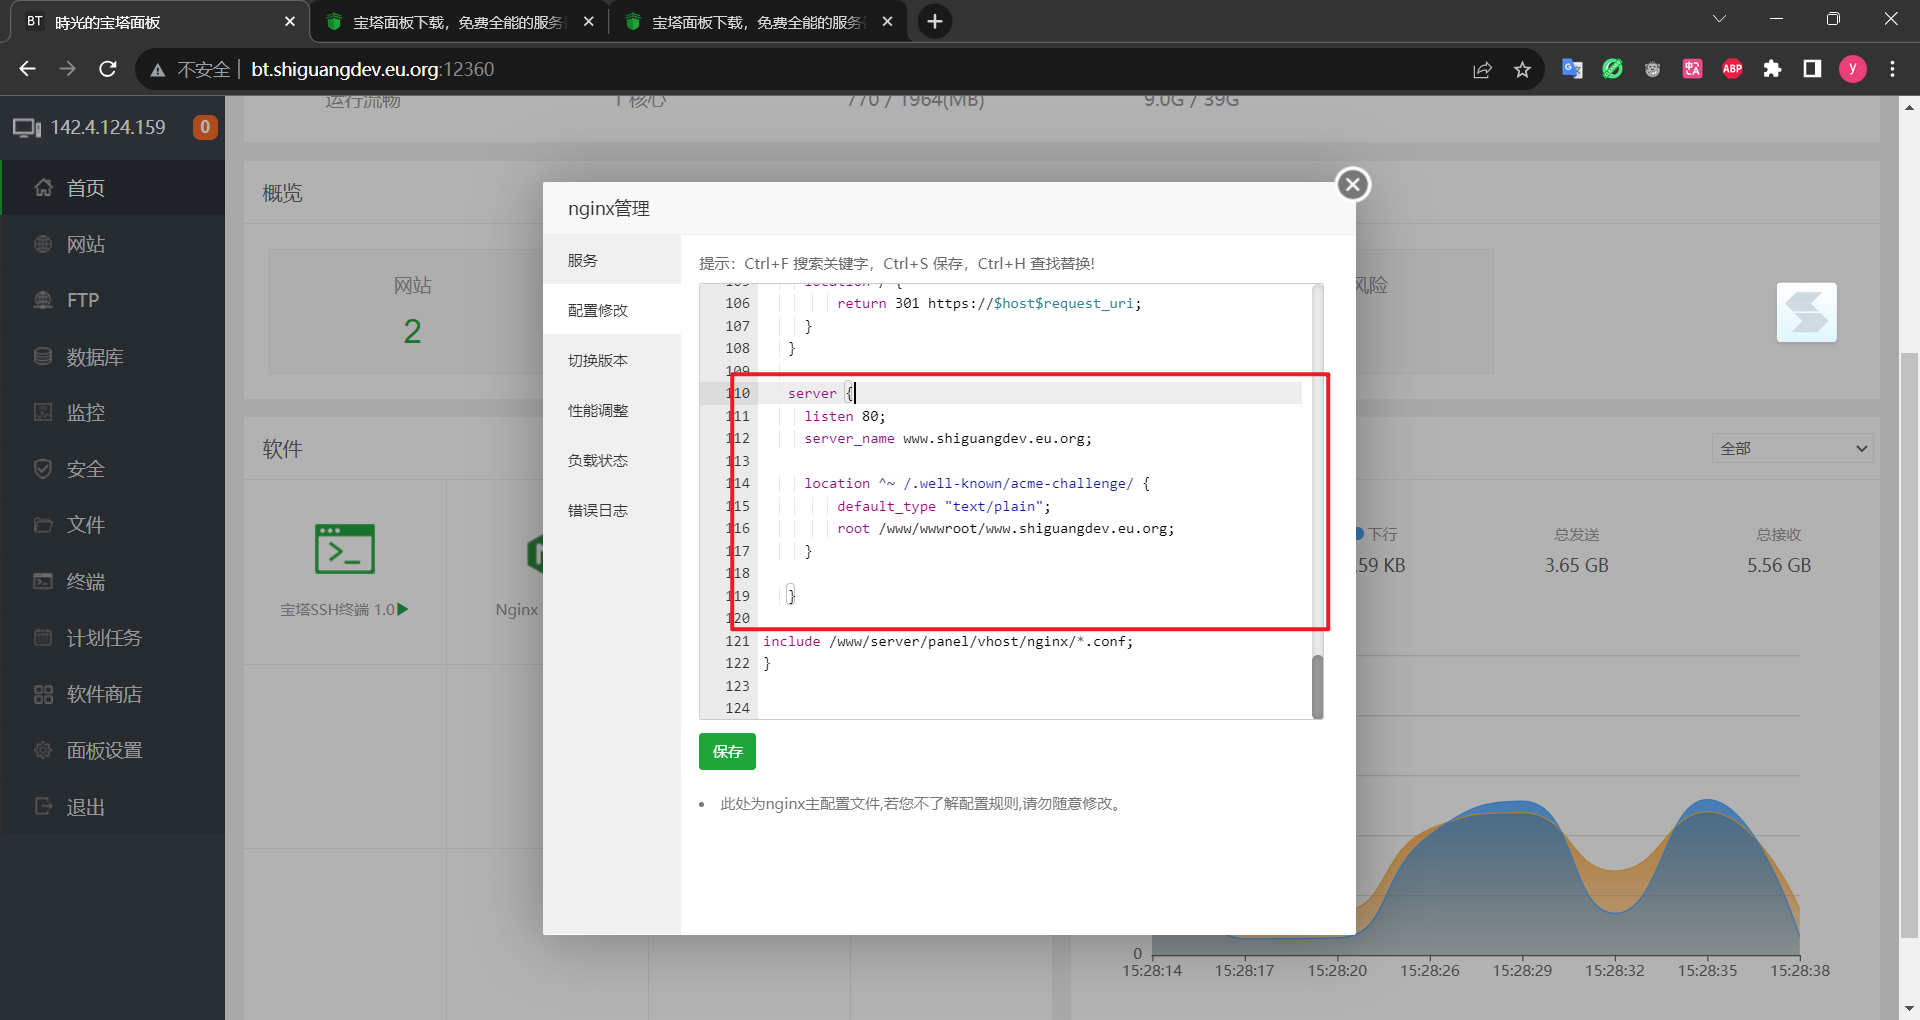The height and width of the screenshot is (1020, 1920).
Task: Open 安全 in the sidebar
Action: 113,469
